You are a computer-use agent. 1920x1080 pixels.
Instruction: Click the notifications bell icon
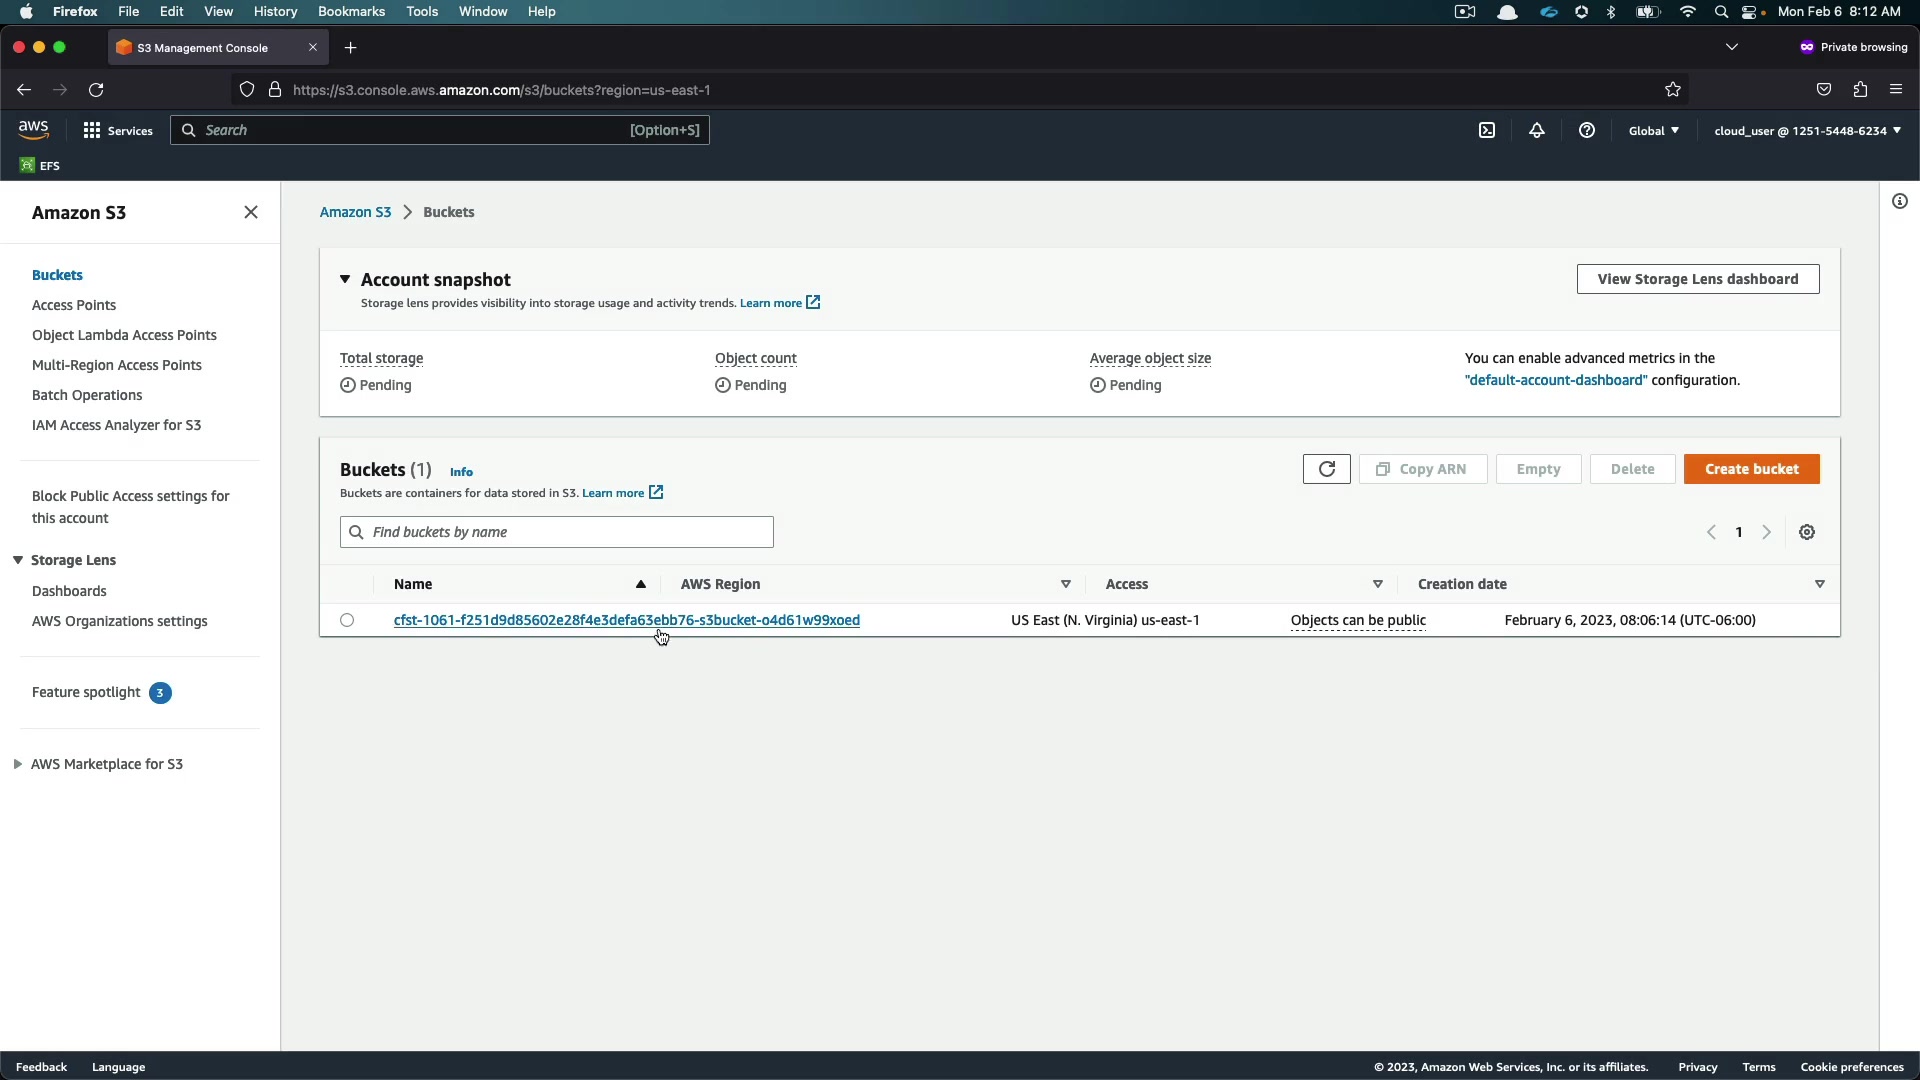(1537, 130)
